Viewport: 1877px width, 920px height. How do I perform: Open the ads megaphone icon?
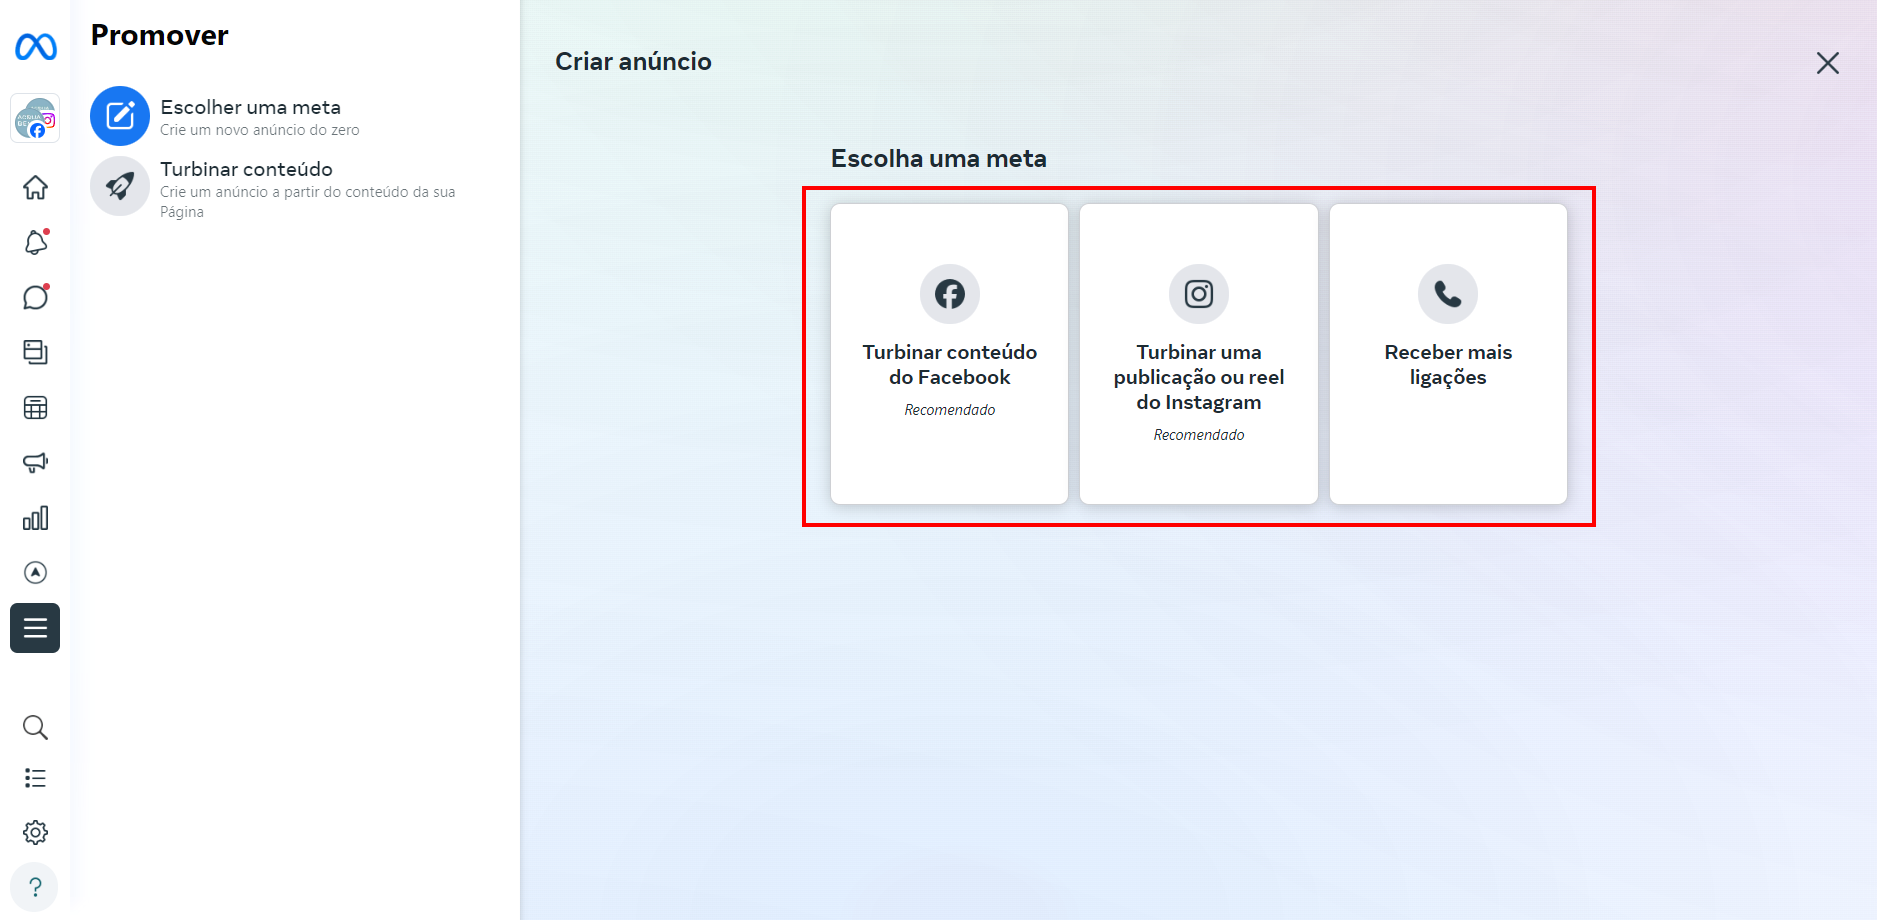click(35, 462)
